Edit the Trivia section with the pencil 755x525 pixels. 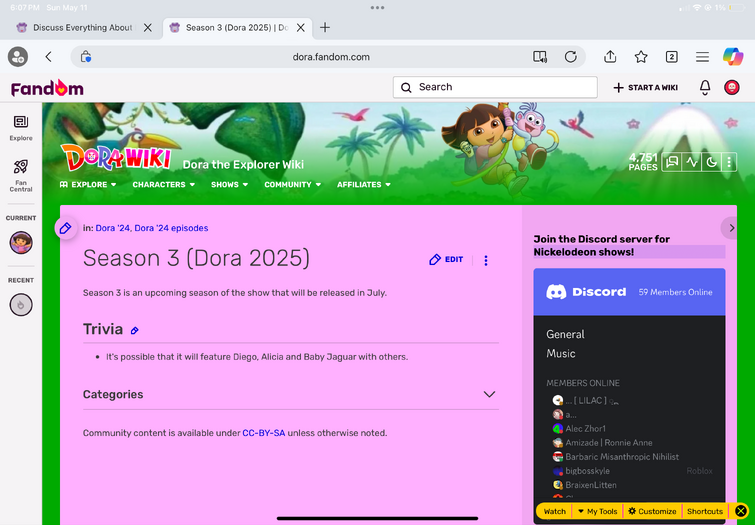click(135, 330)
